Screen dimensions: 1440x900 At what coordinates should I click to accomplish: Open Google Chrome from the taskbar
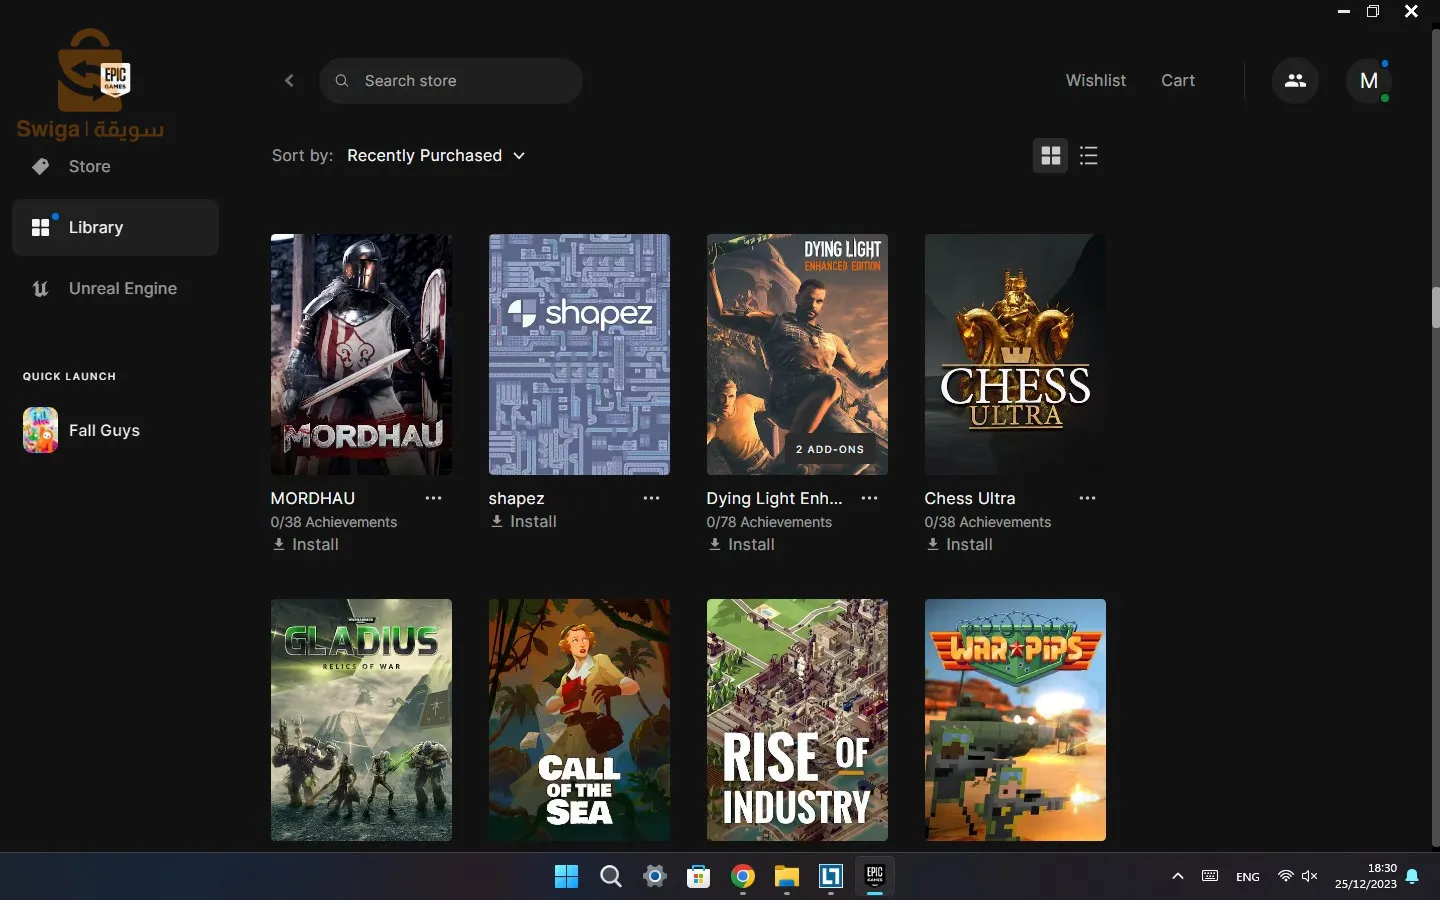click(x=742, y=877)
